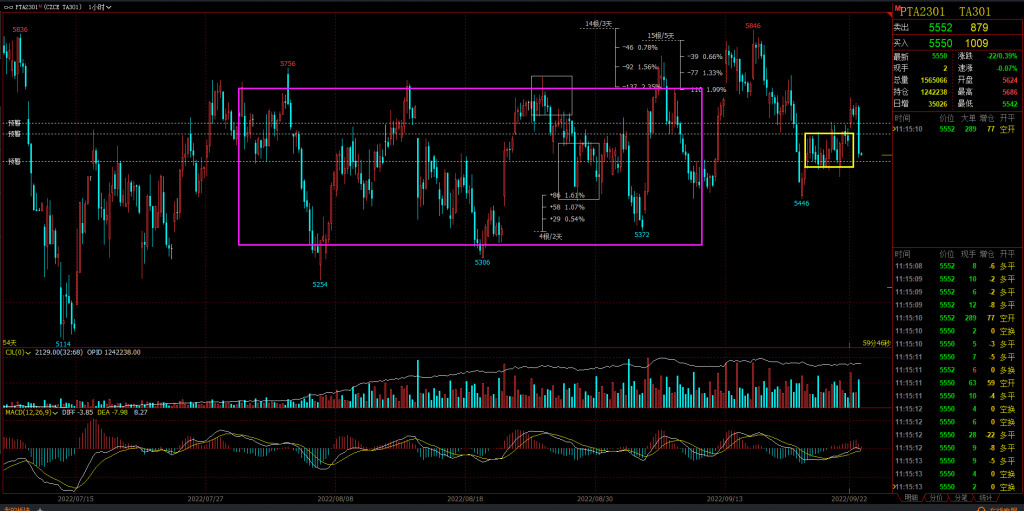The height and width of the screenshot is (511, 1024).
Task: Click the 5846 high price marker
Action: (752, 26)
